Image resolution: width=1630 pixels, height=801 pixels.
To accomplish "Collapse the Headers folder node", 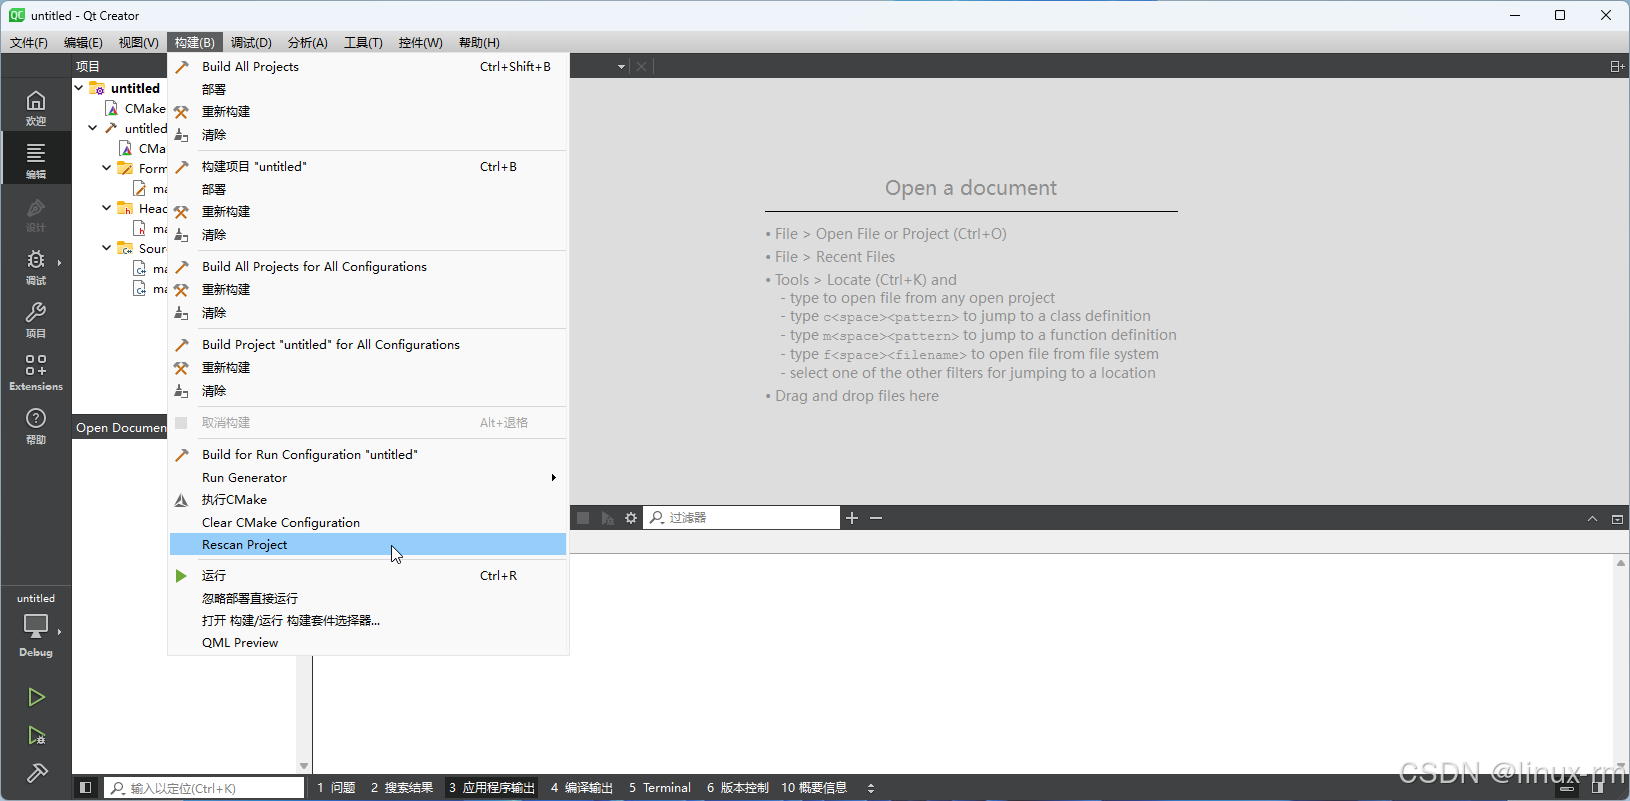I will [x=107, y=208].
